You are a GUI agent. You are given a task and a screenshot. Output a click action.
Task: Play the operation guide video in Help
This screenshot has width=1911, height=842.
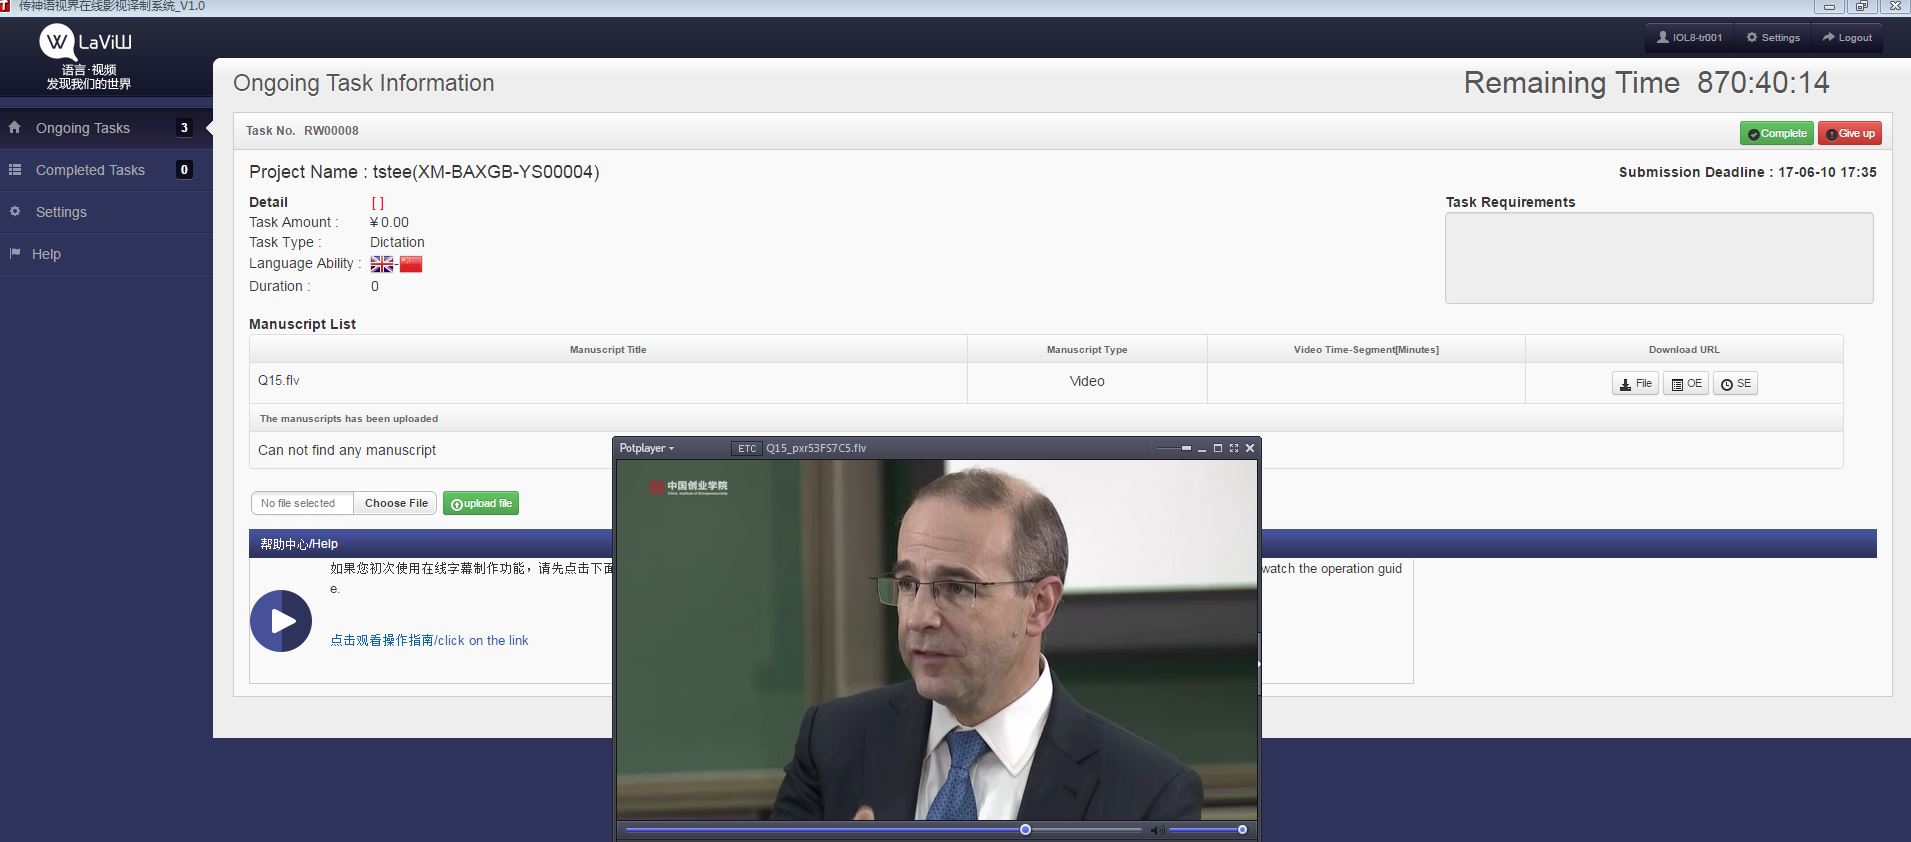click(281, 621)
